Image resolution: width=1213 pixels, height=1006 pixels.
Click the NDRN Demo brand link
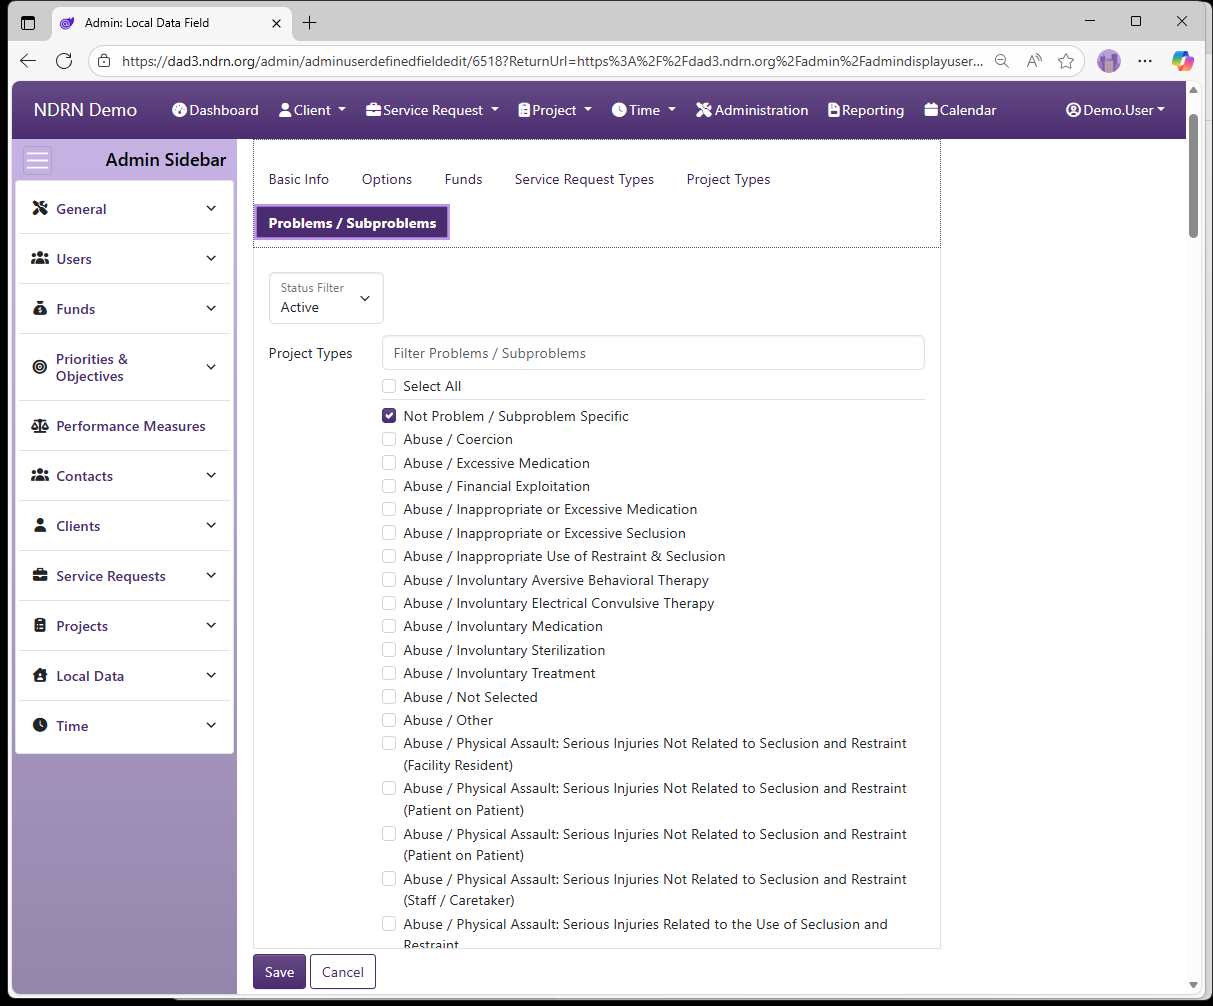pos(85,110)
